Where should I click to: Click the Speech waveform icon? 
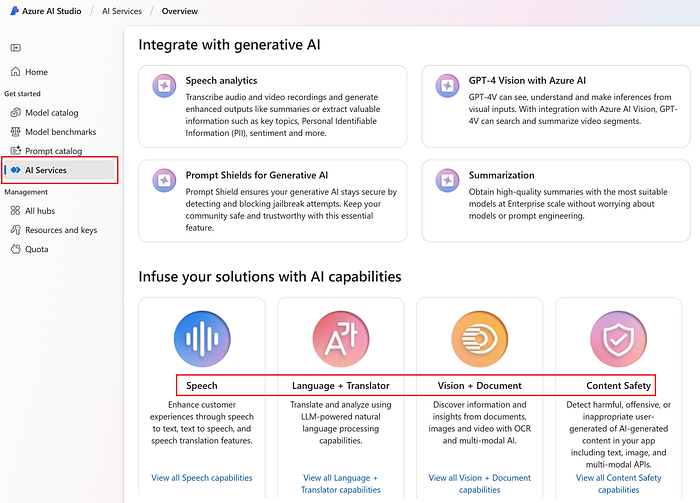click(201, 340)
